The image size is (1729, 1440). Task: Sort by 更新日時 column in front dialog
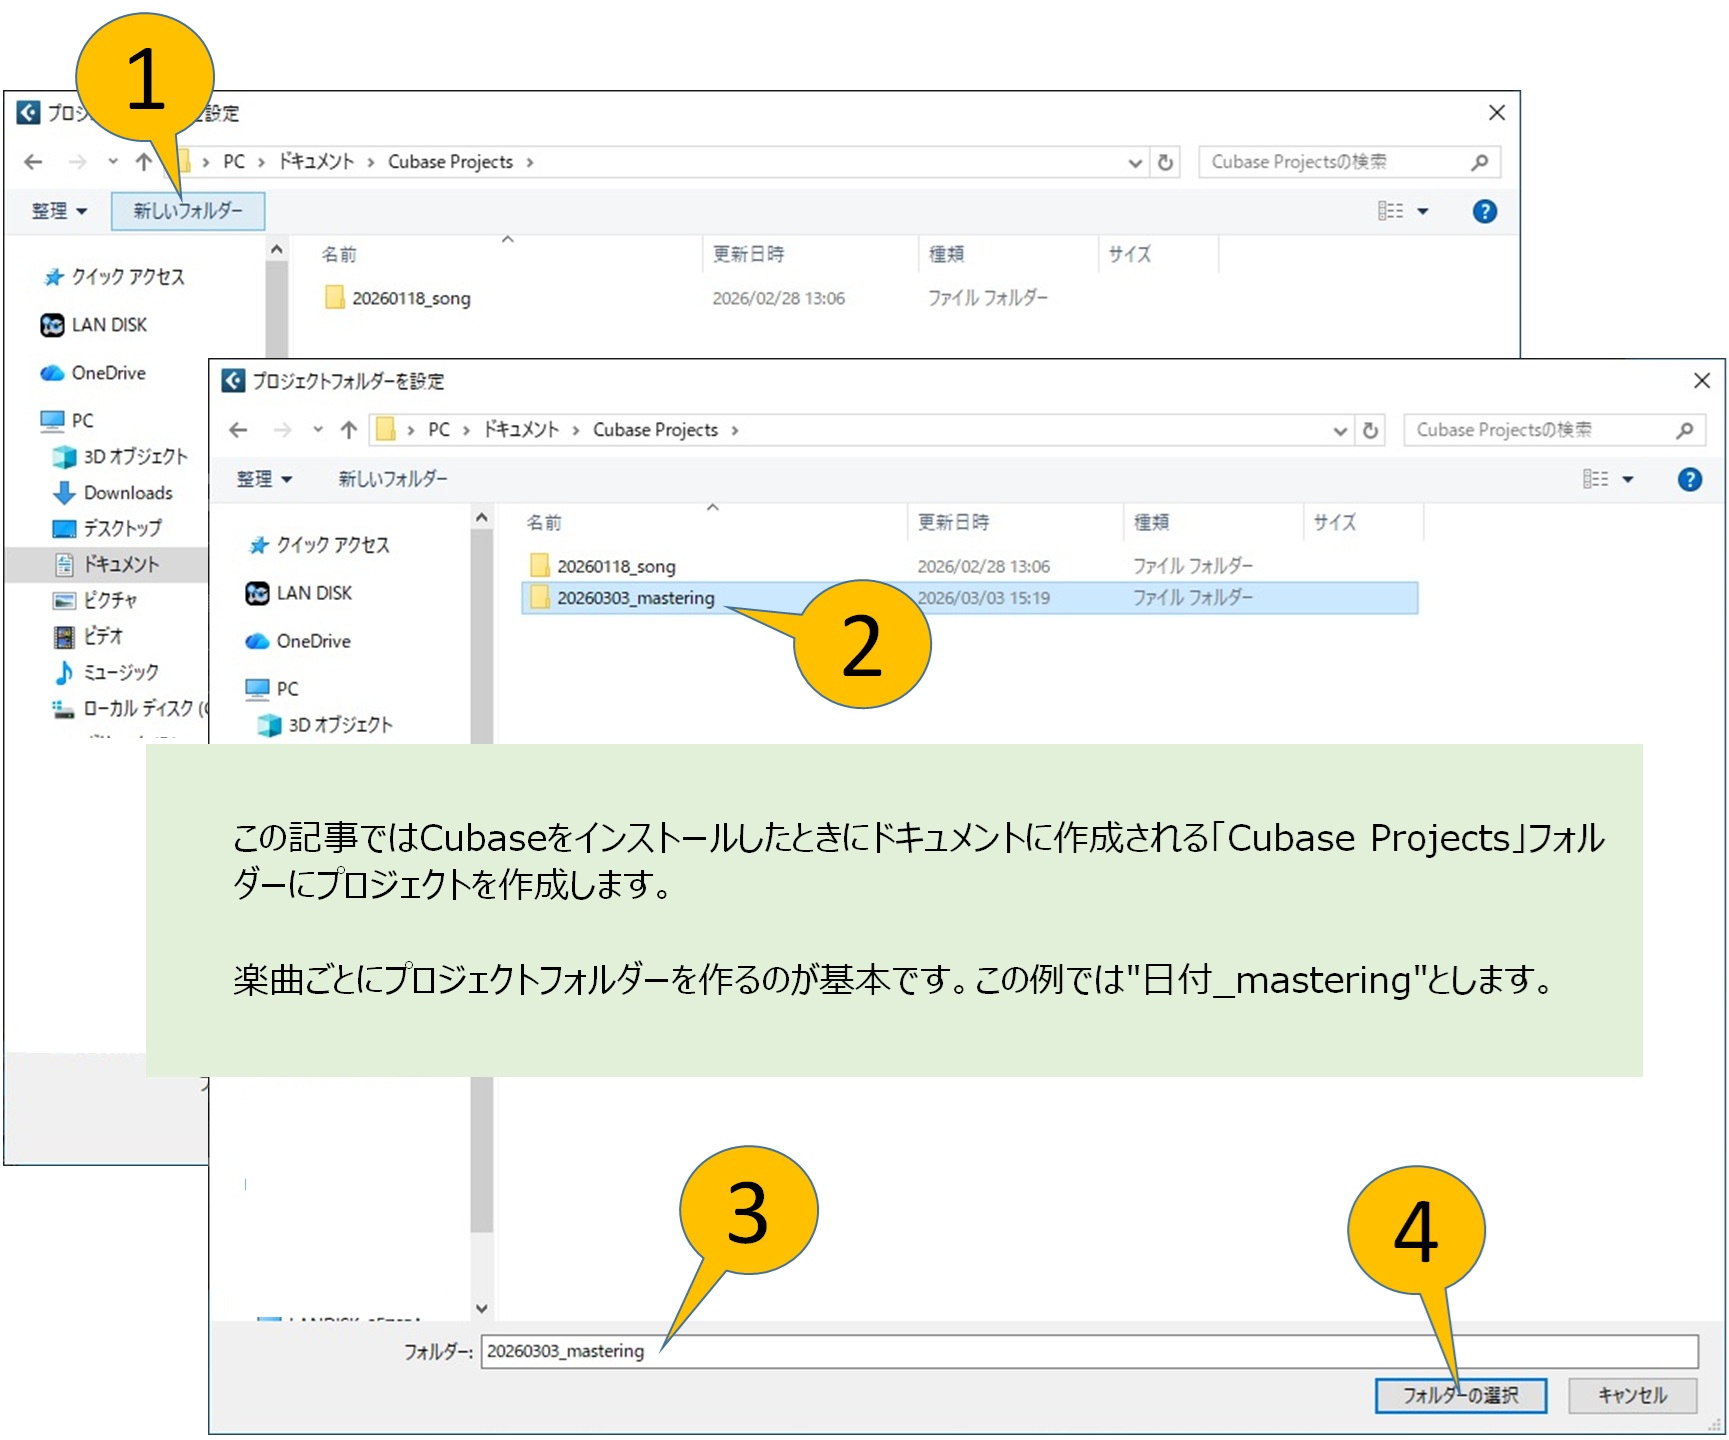[953, 523]
